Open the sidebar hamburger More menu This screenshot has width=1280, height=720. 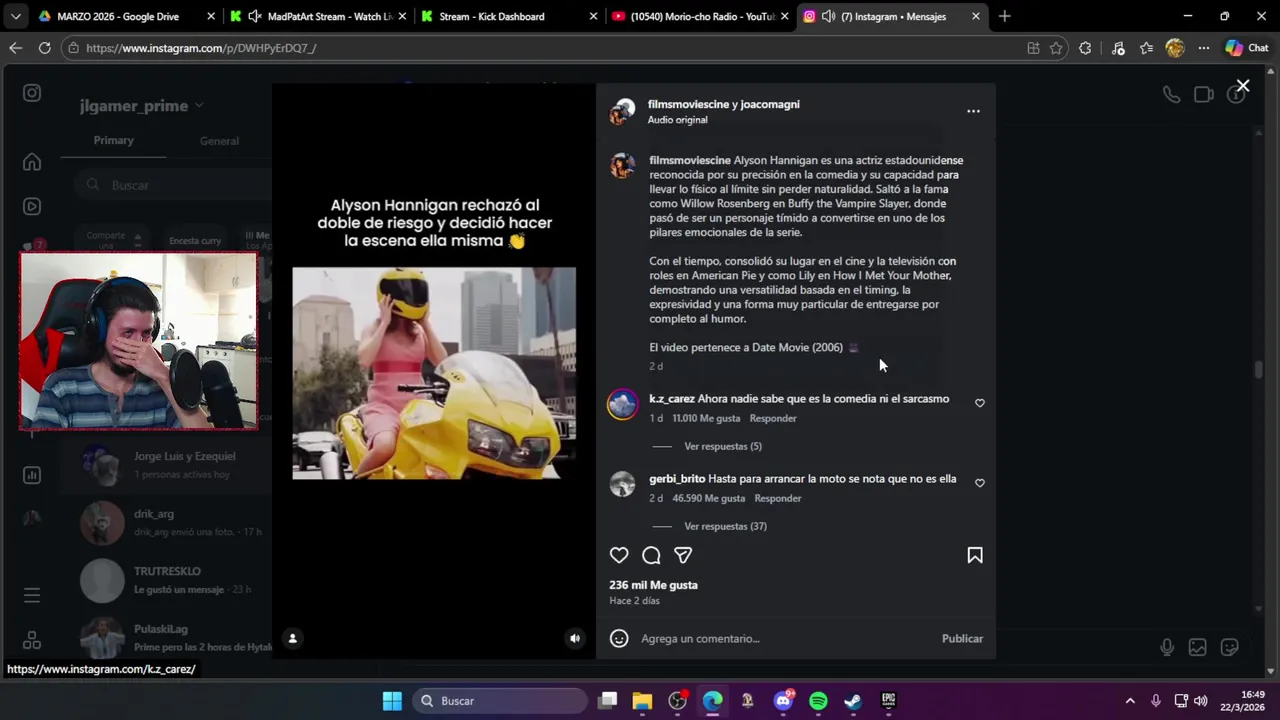32,595
